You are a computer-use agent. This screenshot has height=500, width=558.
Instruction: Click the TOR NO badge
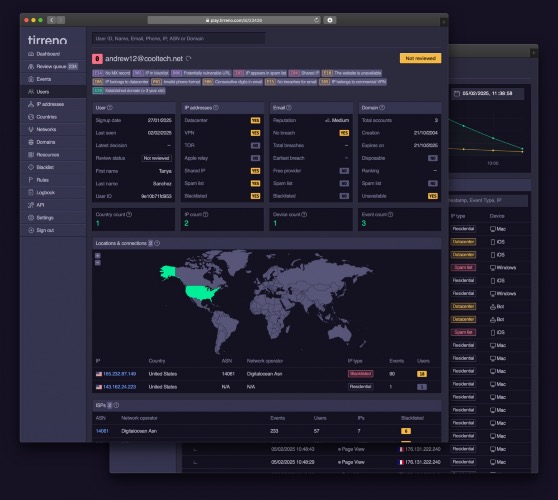(256, 146)
